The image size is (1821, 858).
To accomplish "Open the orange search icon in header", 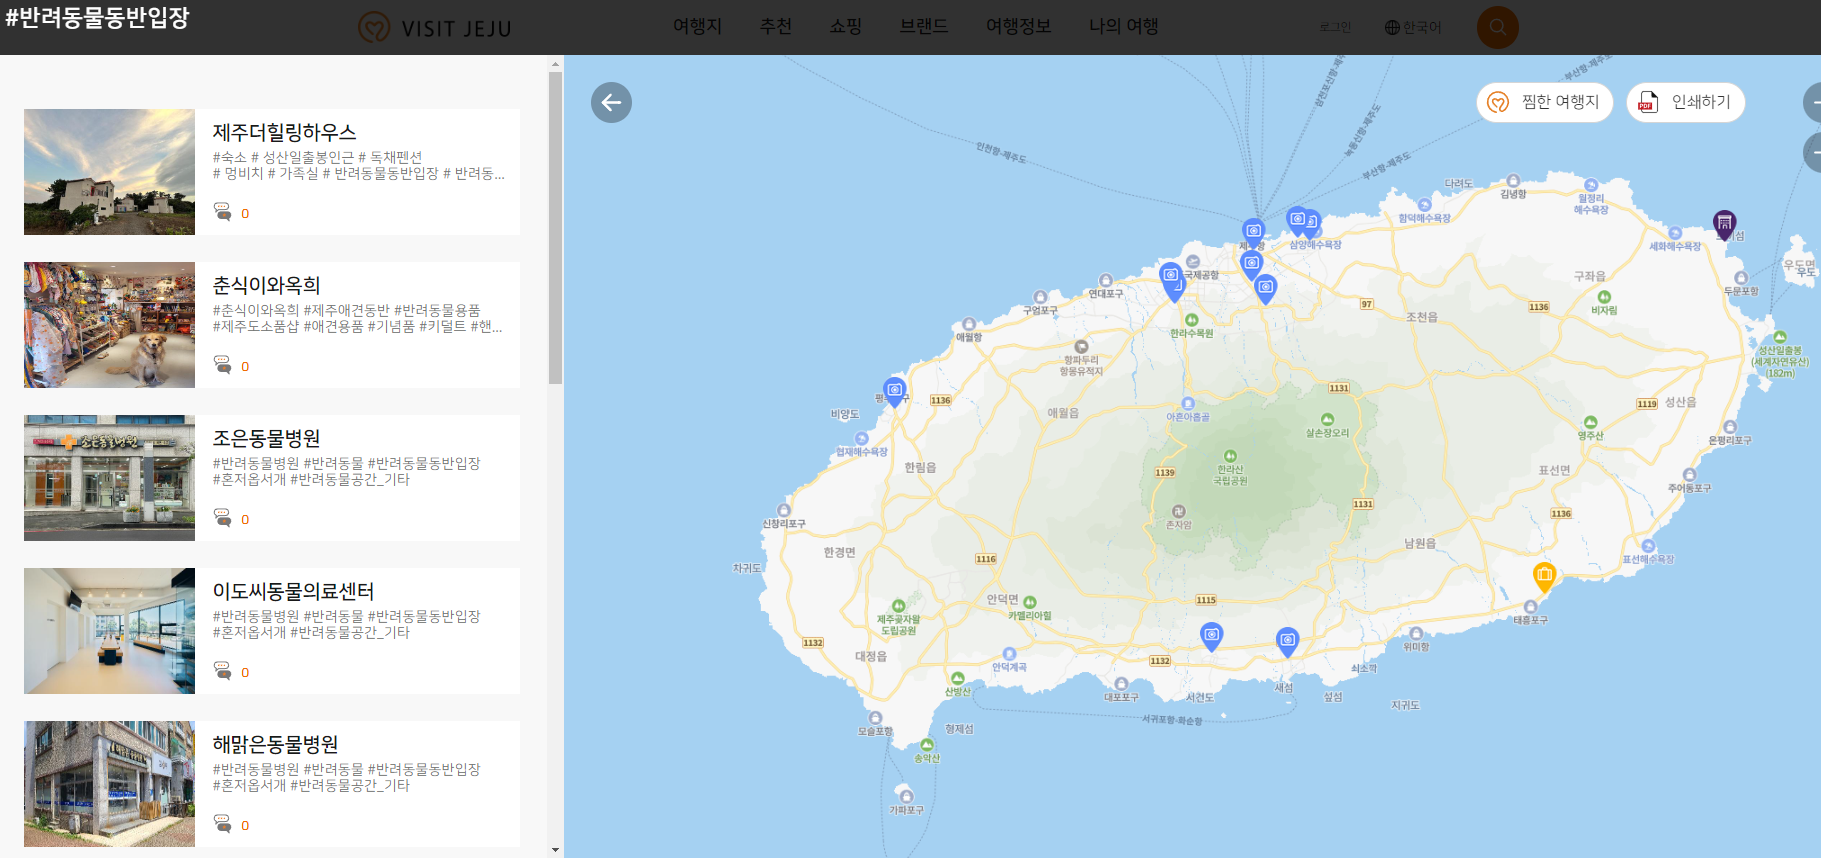I will pyautogui.click(x=1497, y=27).
